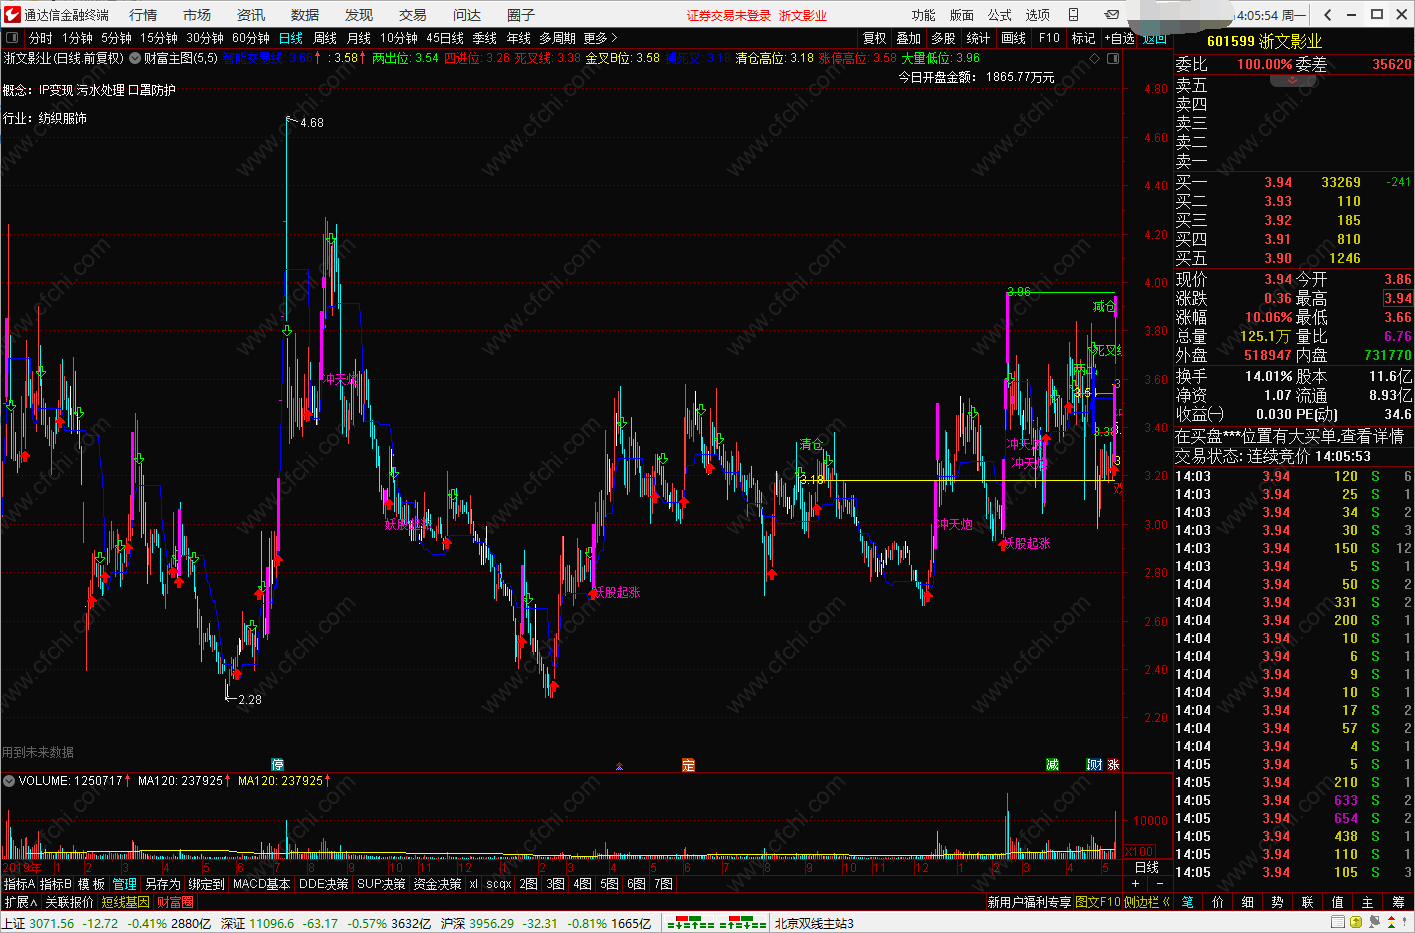Switch to 15分钟 period
This screenshot has height=933, width=1415.
(158, 38)
